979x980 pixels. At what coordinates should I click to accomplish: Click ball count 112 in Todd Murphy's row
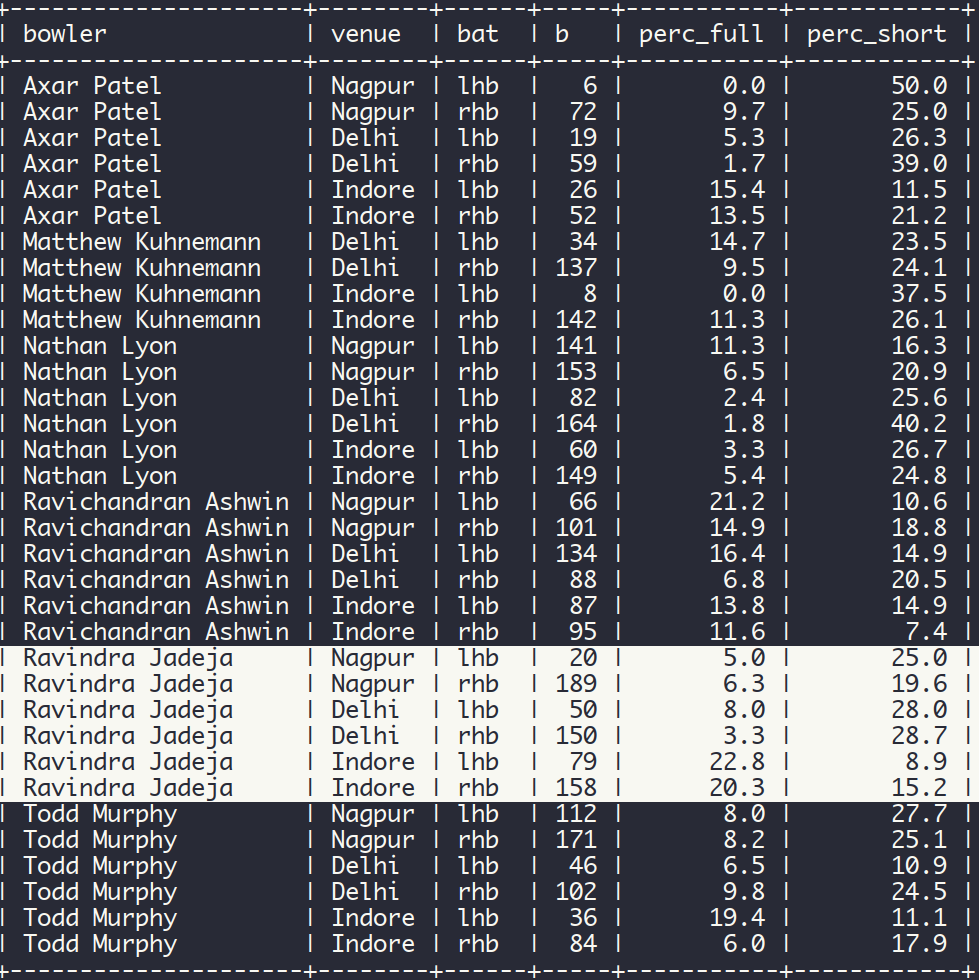coord(576,814)
